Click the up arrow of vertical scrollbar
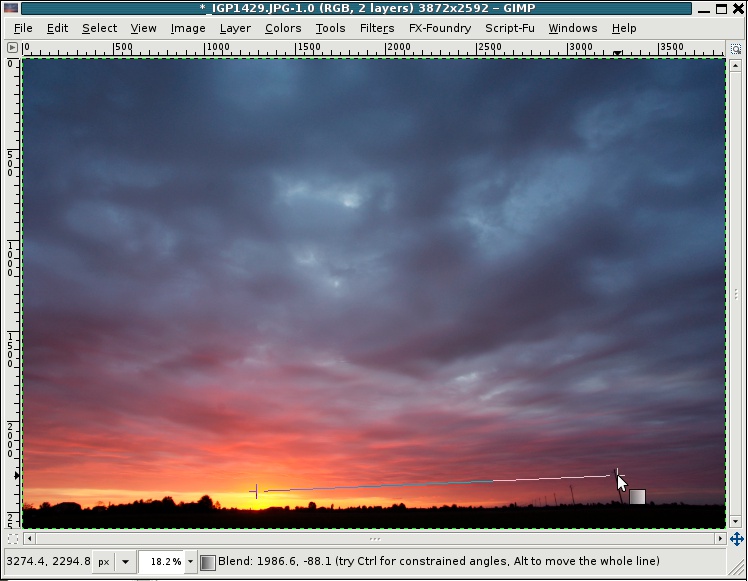 [x=736, y=65]
